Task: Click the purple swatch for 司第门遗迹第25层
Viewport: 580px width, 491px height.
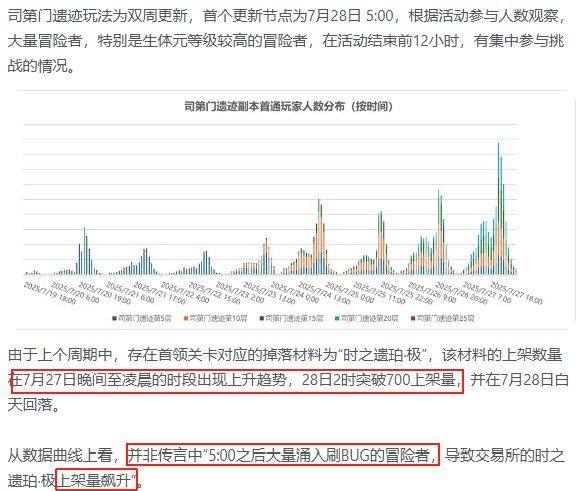Action: (x=413, y=318)
